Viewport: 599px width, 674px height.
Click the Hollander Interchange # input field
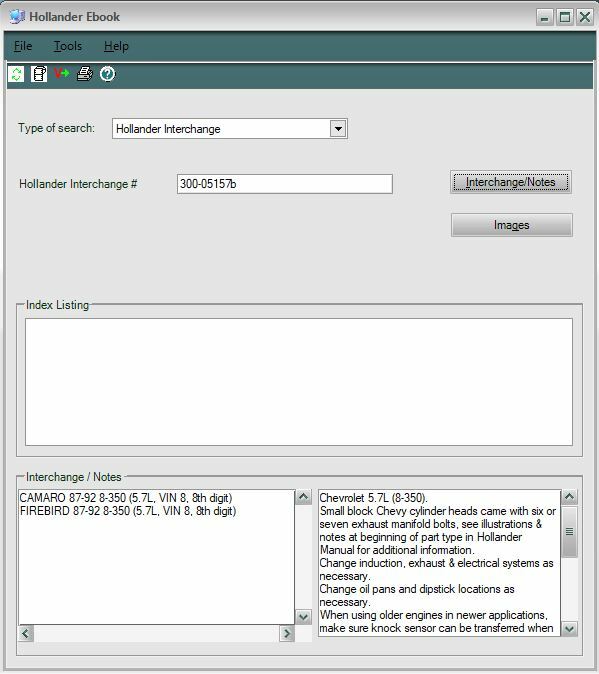pos(284,184)
